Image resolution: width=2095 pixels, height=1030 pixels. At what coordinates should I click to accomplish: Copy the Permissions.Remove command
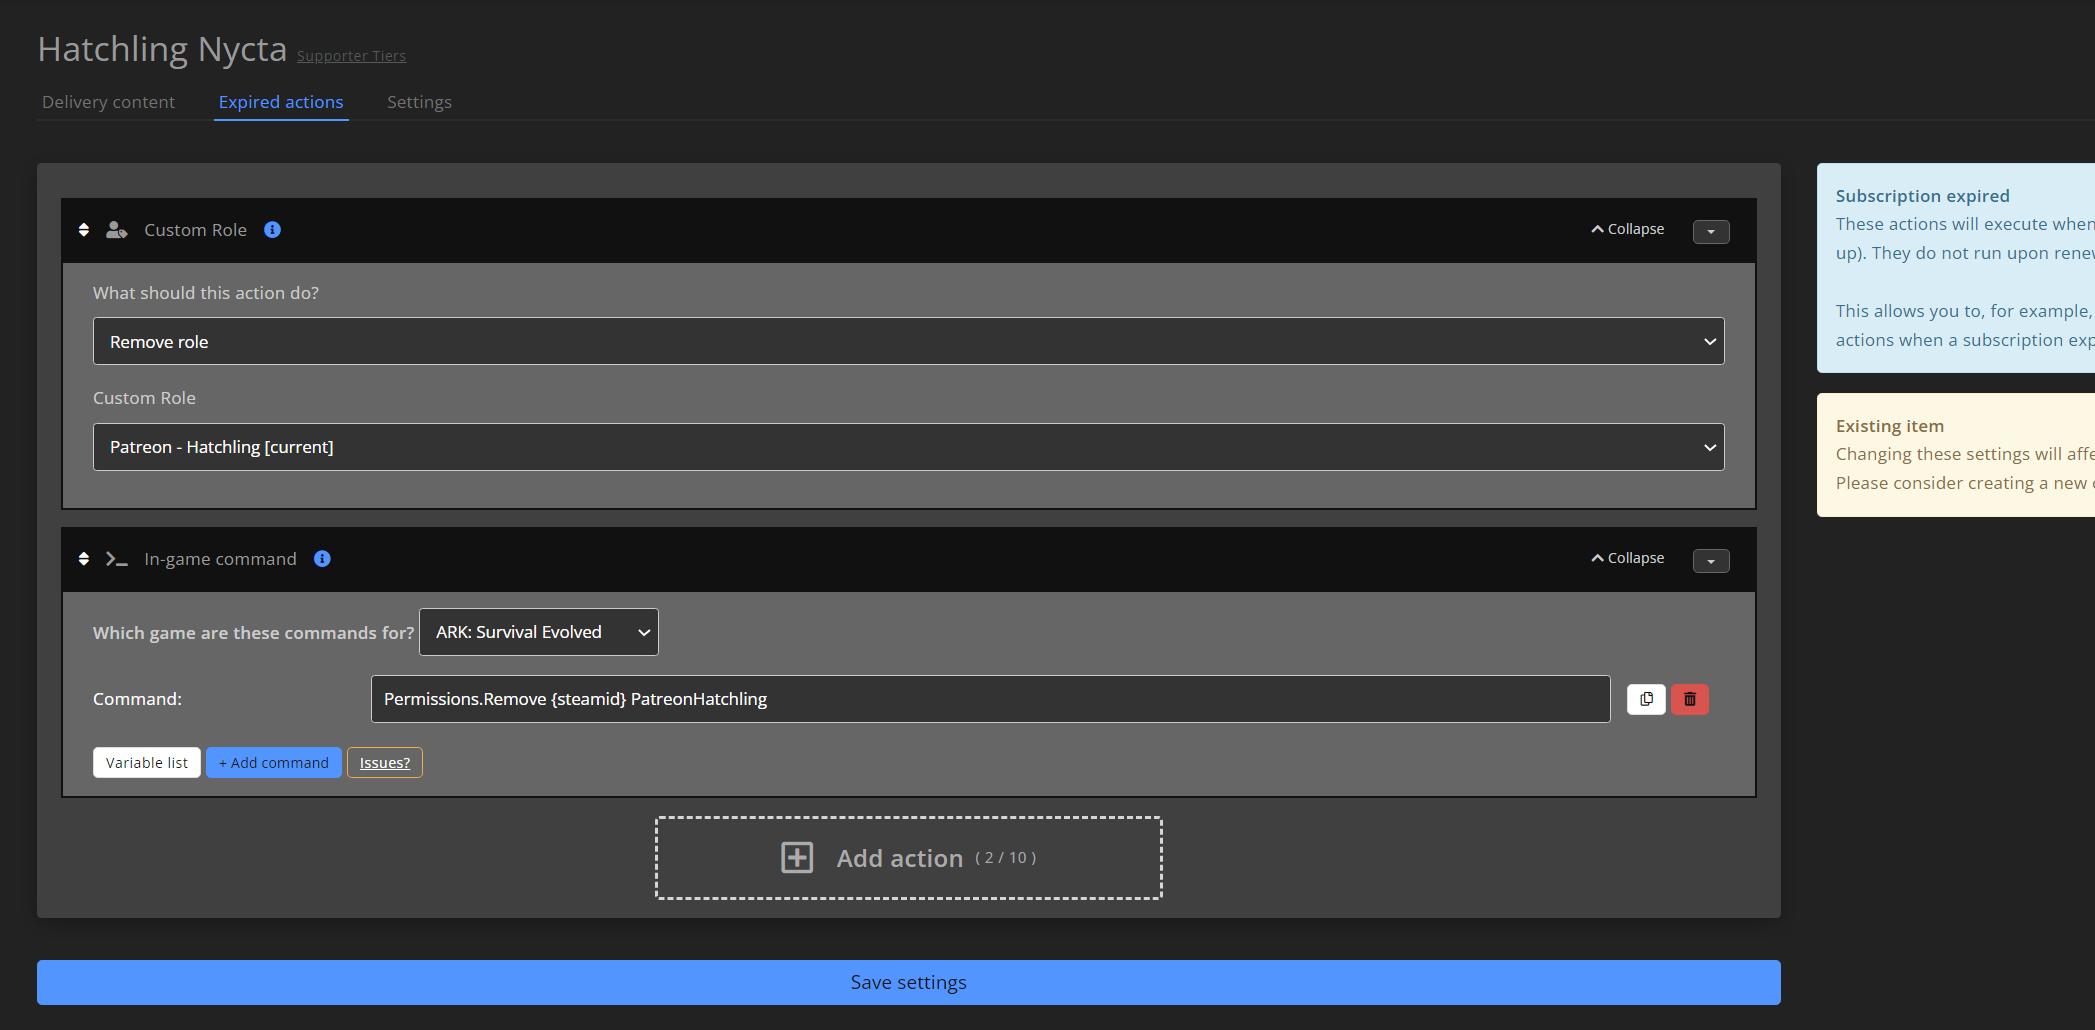tap(1645, 699)
